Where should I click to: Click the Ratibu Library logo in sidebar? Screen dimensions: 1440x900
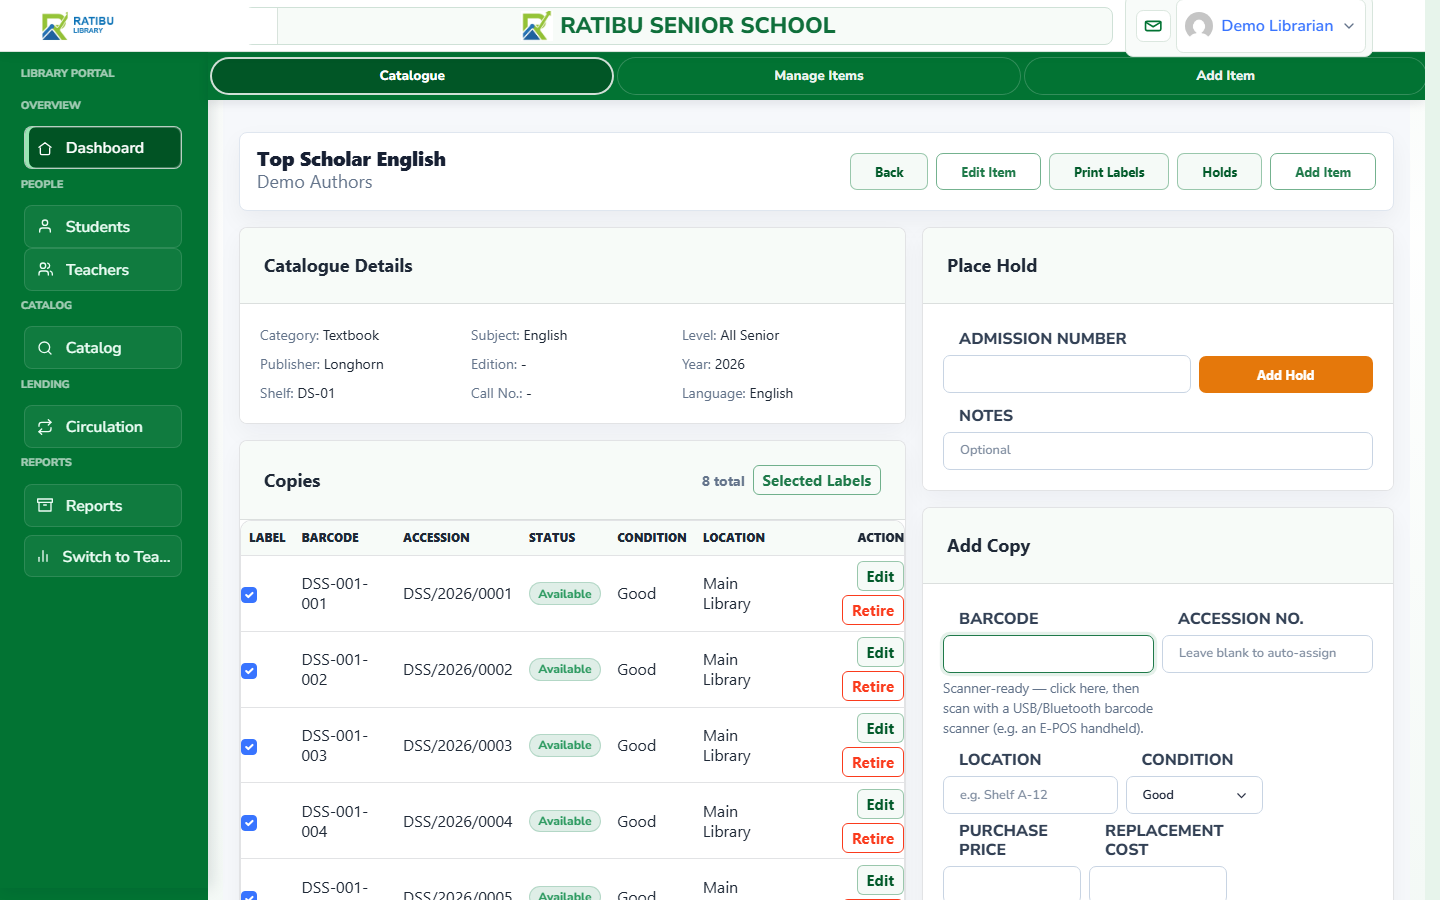click(78, 26)
